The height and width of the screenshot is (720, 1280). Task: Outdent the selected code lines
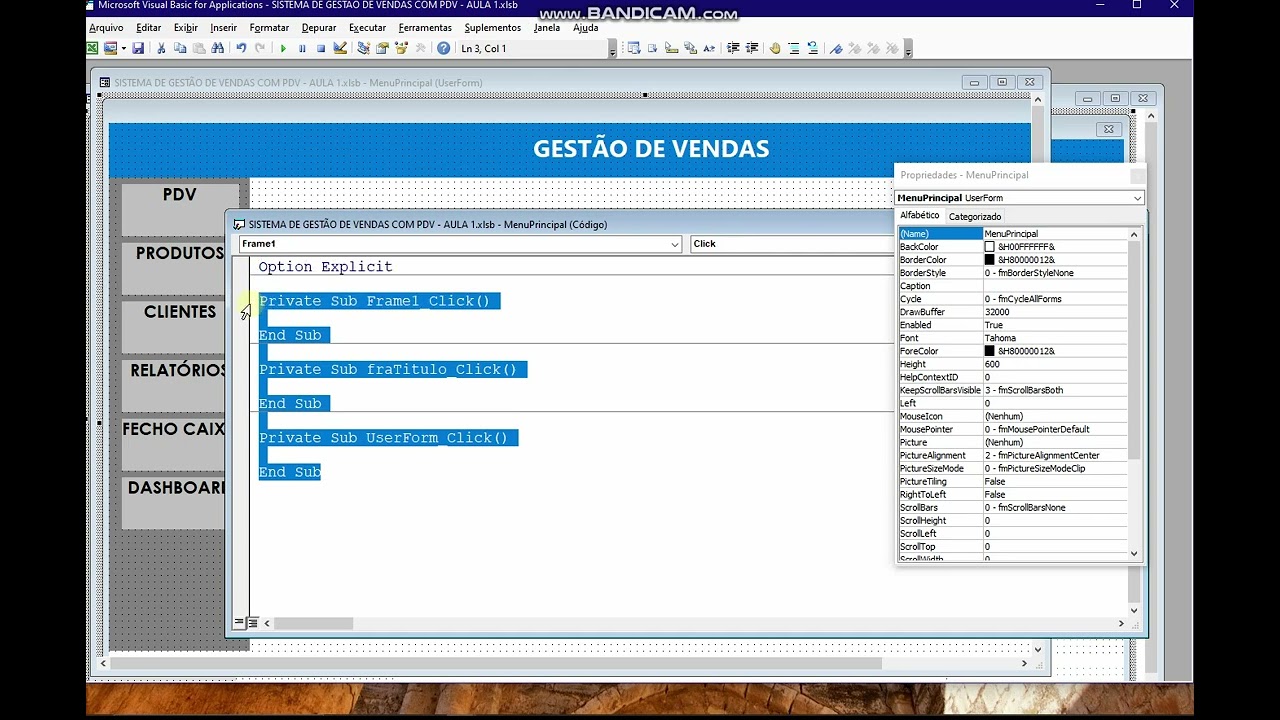click(x=751, y=48)
